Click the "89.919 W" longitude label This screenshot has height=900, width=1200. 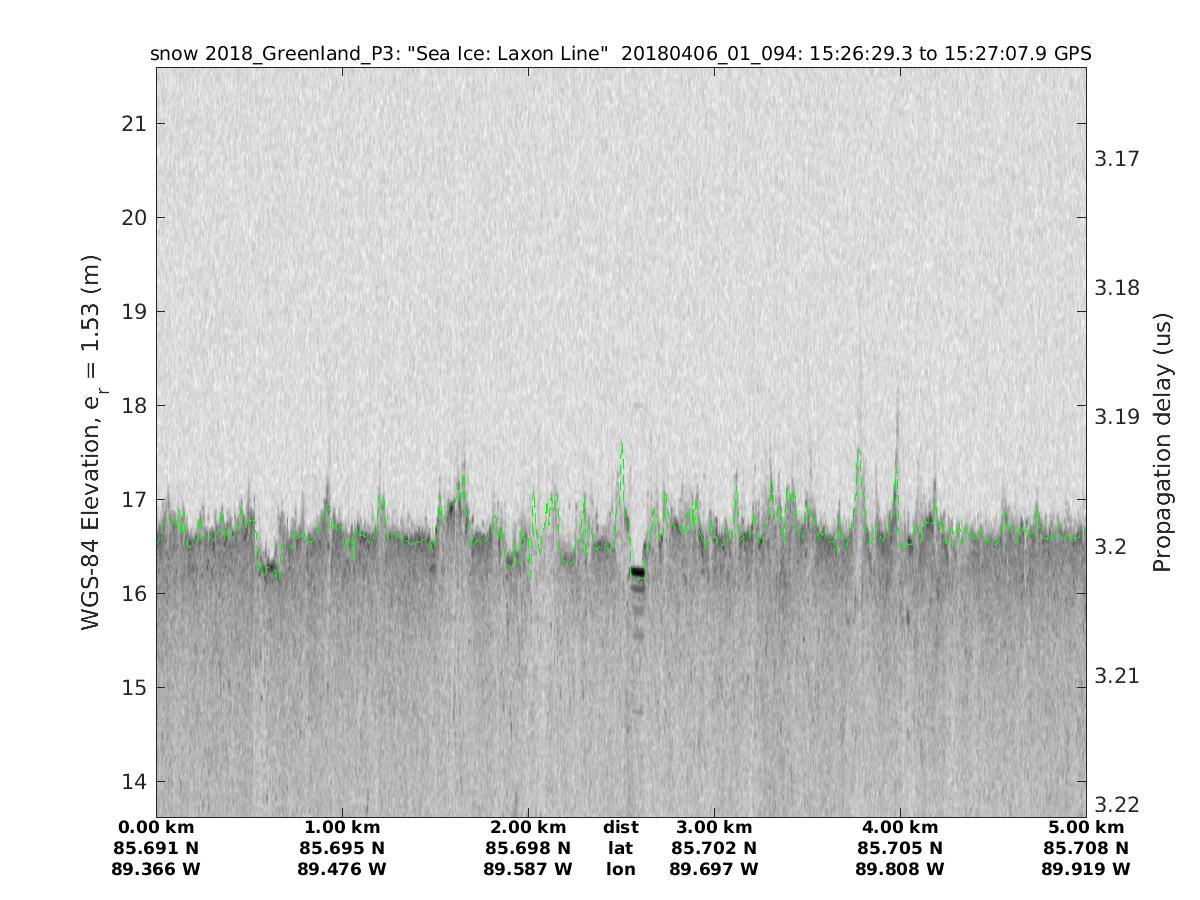pos(1086,870)
